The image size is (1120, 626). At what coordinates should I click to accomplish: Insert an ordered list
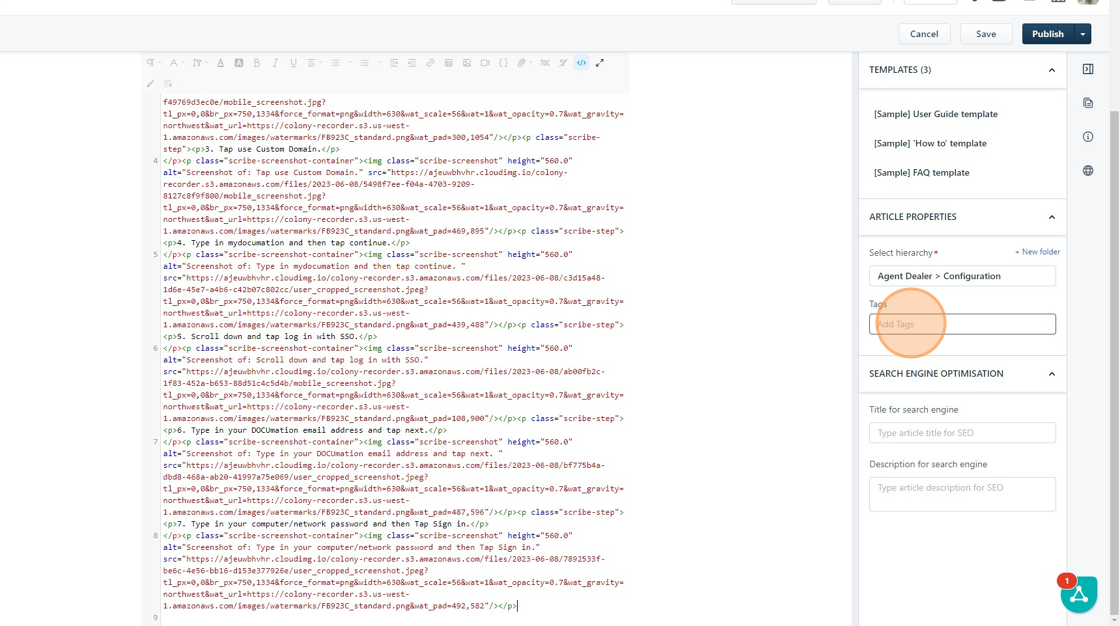click(335, 63)
